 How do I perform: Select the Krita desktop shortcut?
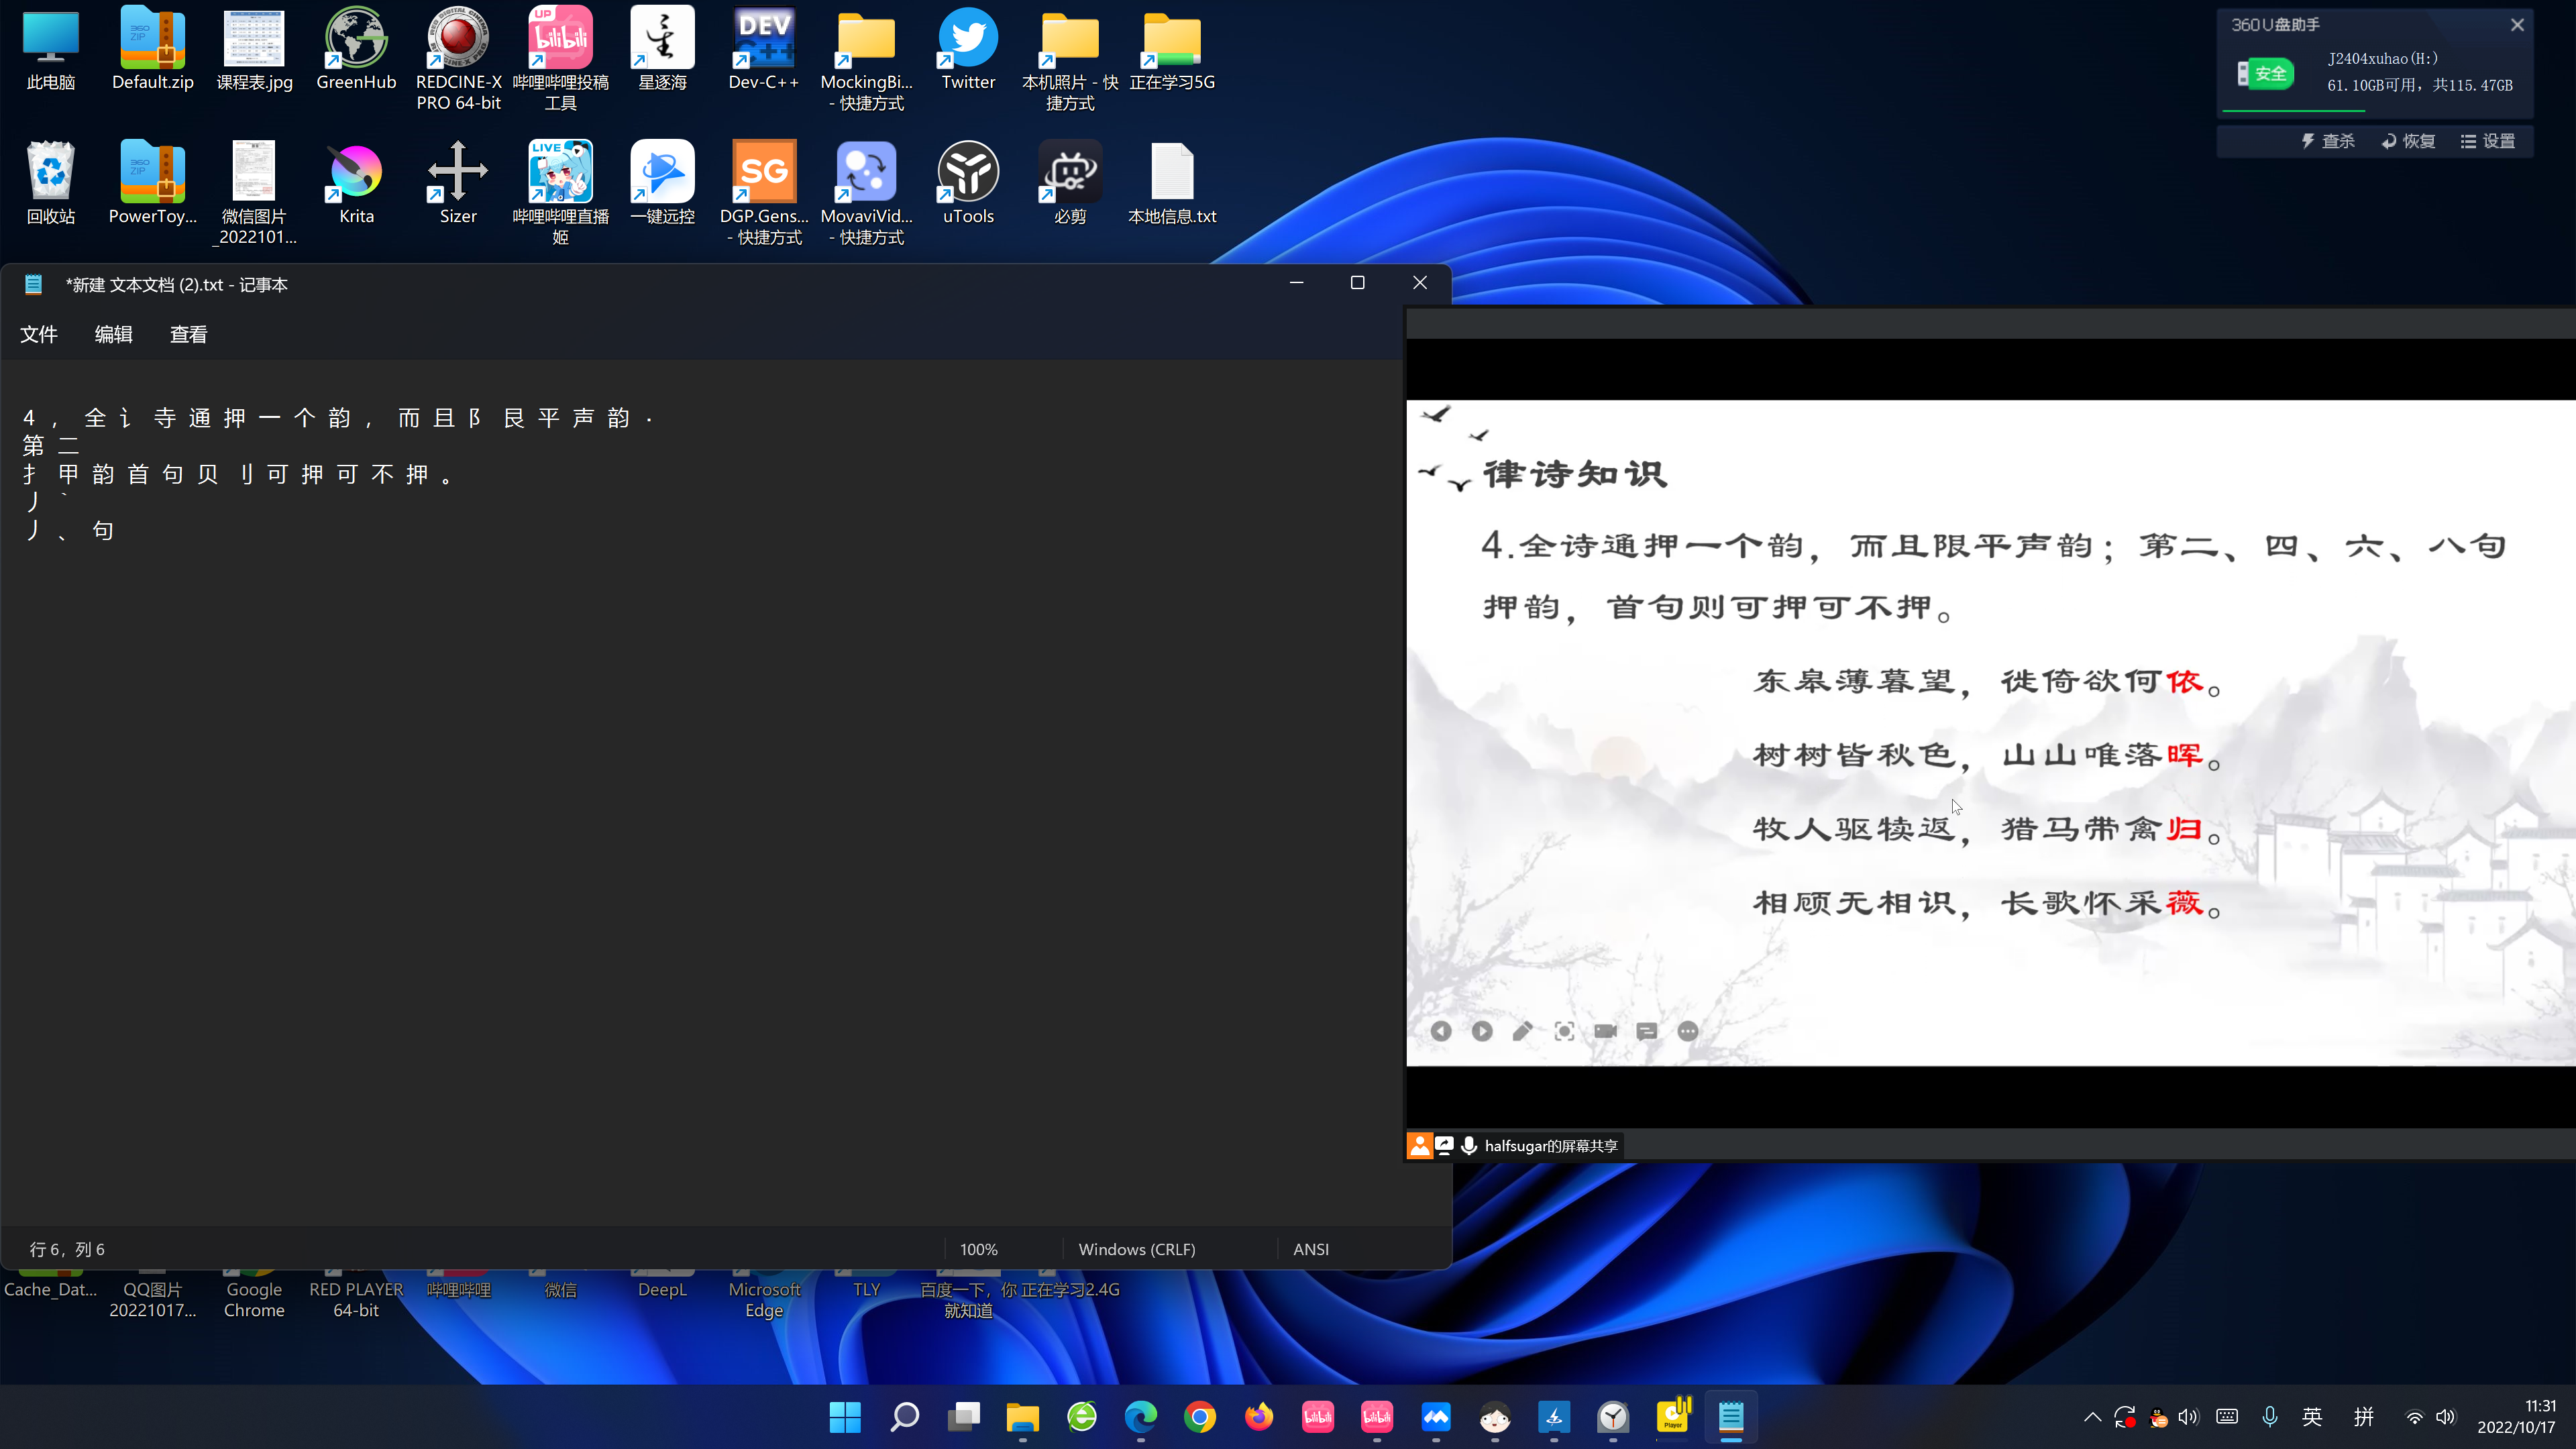click(356, 184)
